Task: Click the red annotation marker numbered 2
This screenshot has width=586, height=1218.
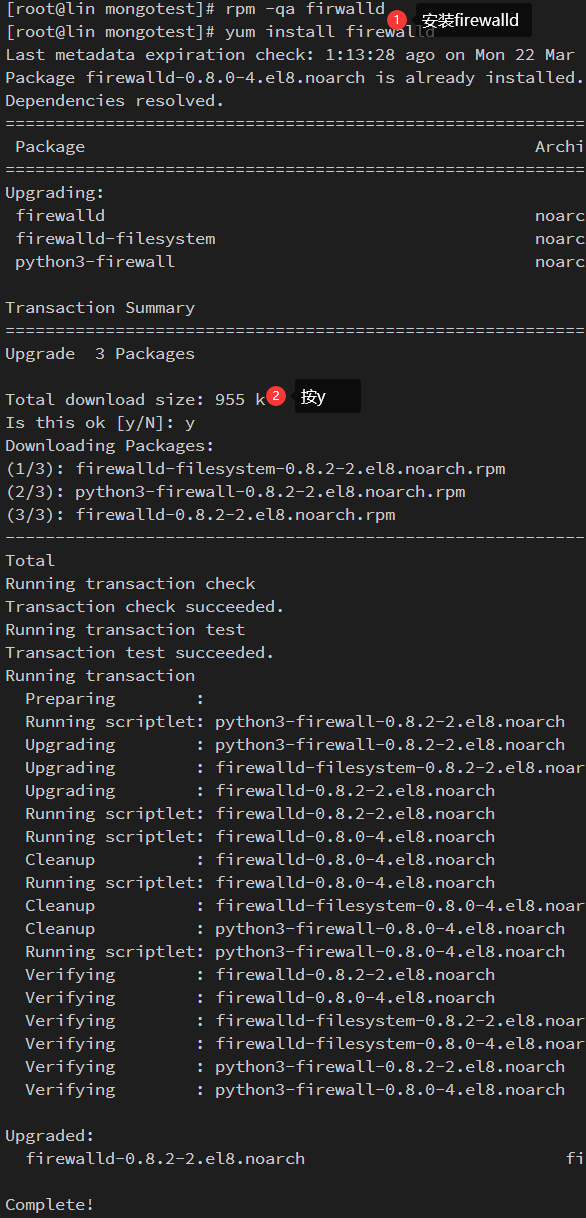Action: pos(276,395)
